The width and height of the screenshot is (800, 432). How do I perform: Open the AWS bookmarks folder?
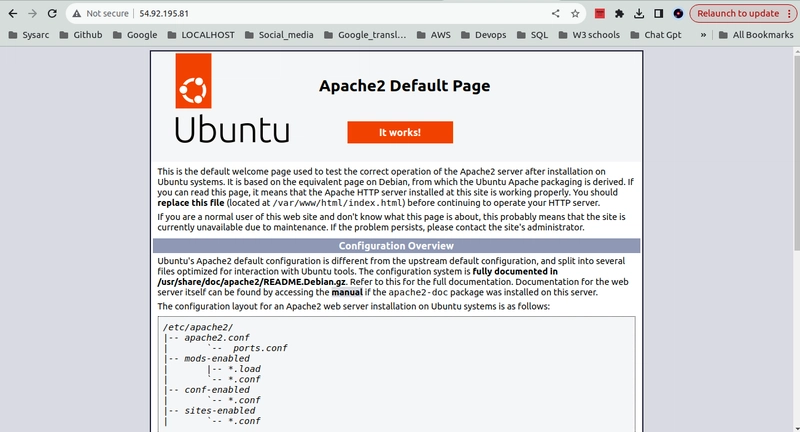434,35
